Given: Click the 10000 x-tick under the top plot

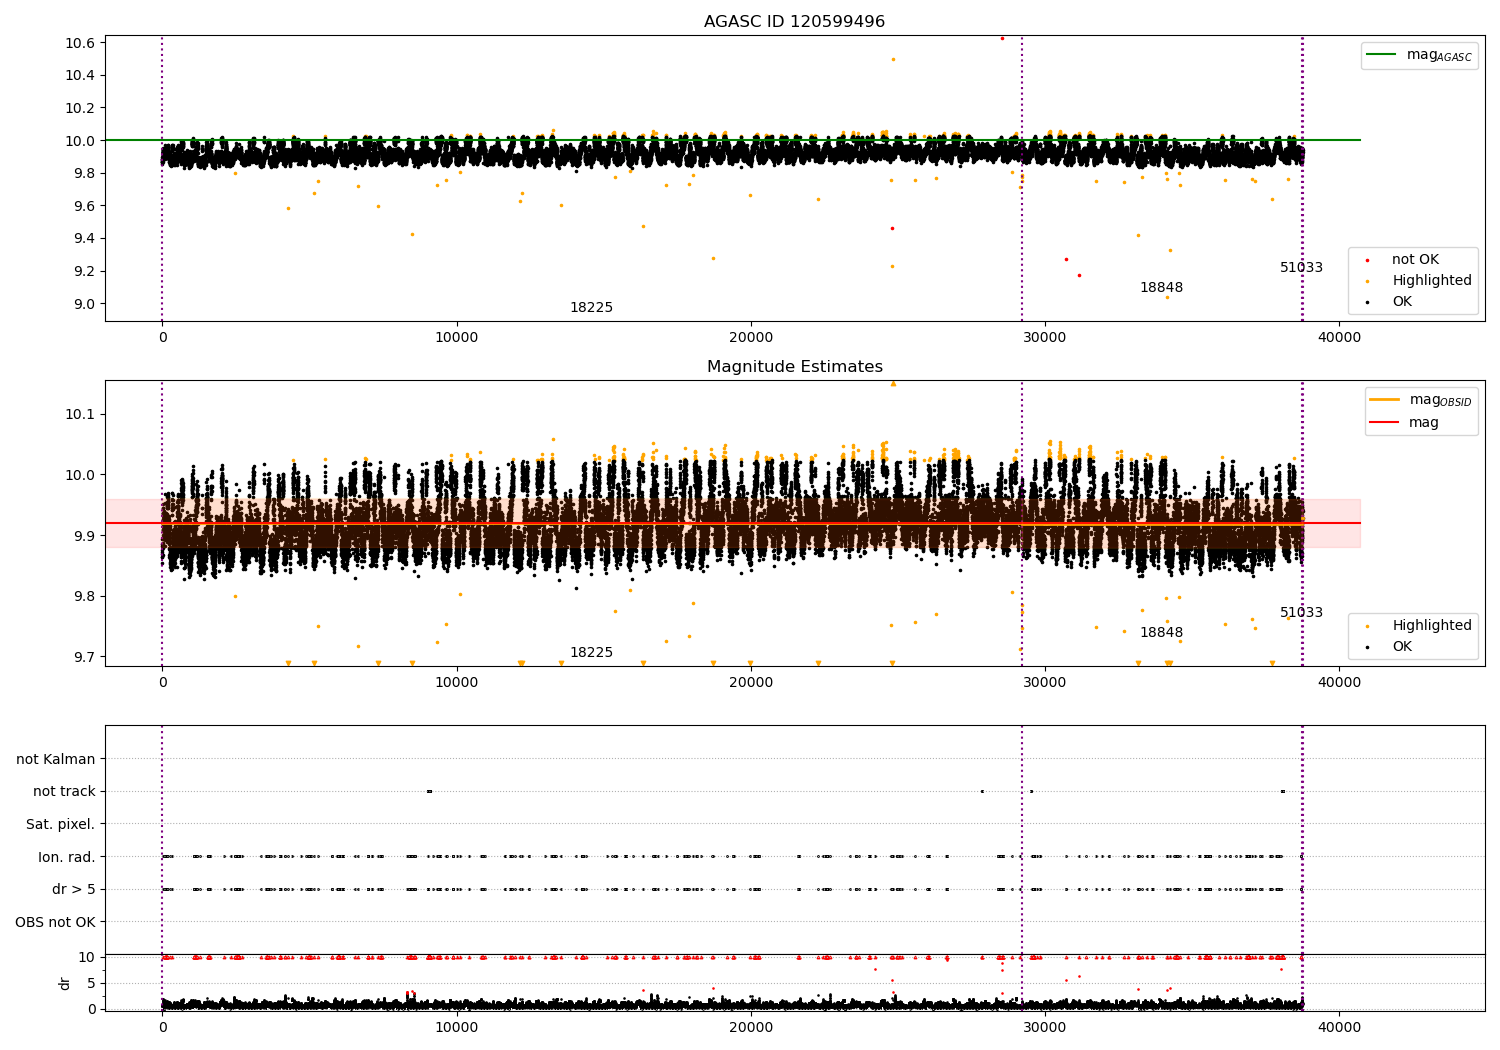Looking at the screenshot, I should pyautogui.click(x=457, y=337).
